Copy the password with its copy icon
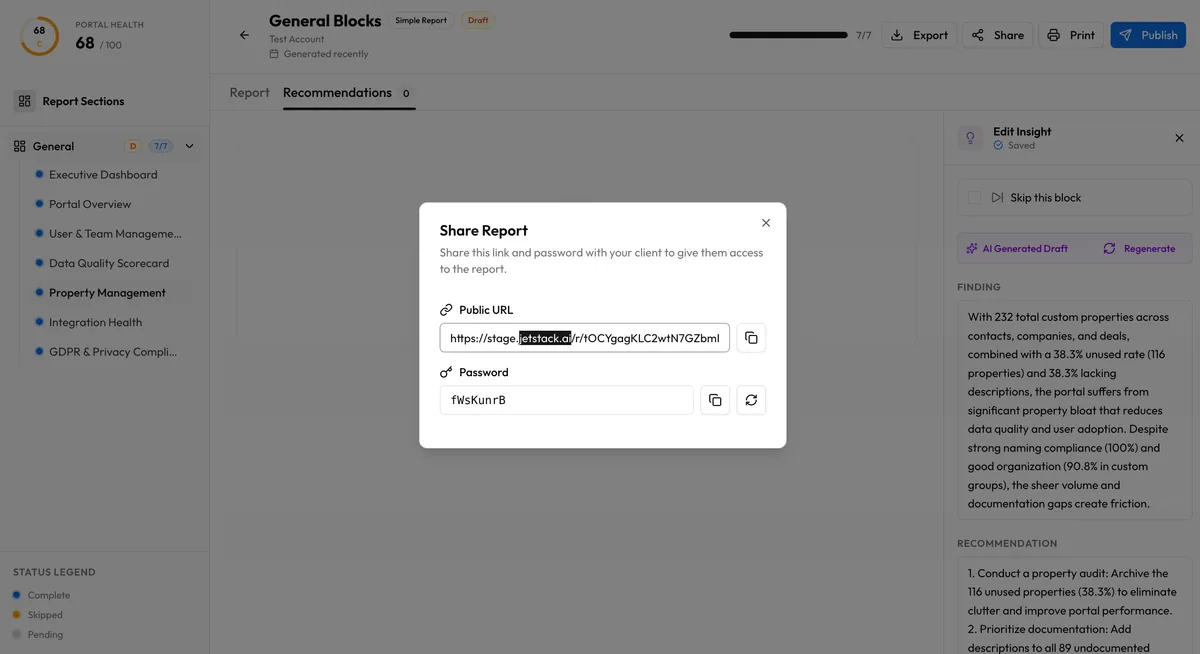Image resolution: width=1200 pixels, height=654 pixels. [715, 400]
